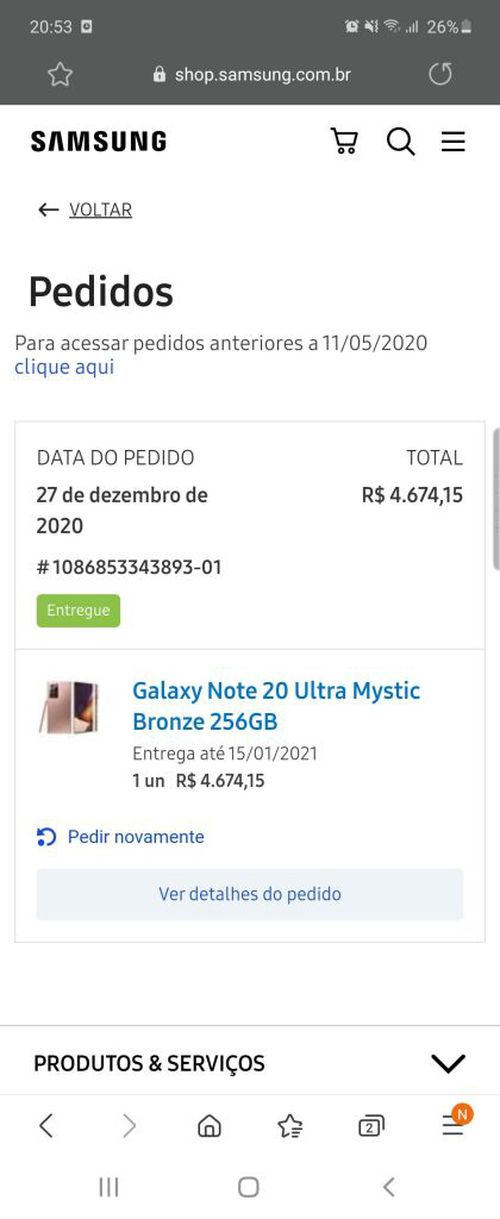Image resolution: width=500 pixels, height=1219 pixels.
Task: Tap Pedir novamente reorder link
Action: pyautogui.click(x=120, y=837)
